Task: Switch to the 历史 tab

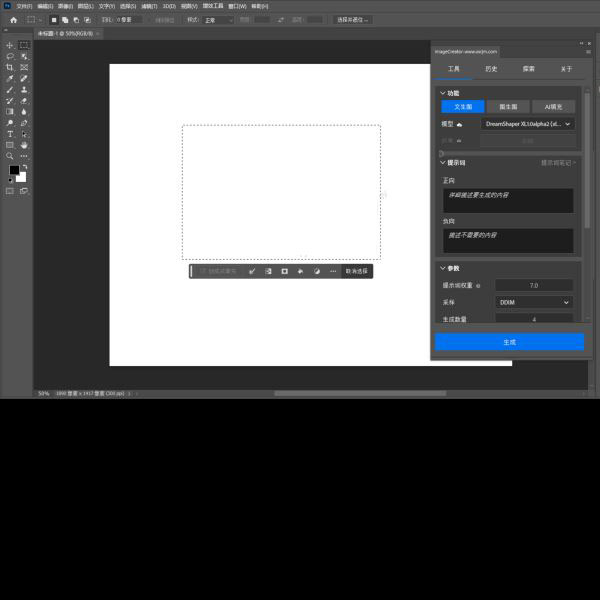Action: coord(491,69)
